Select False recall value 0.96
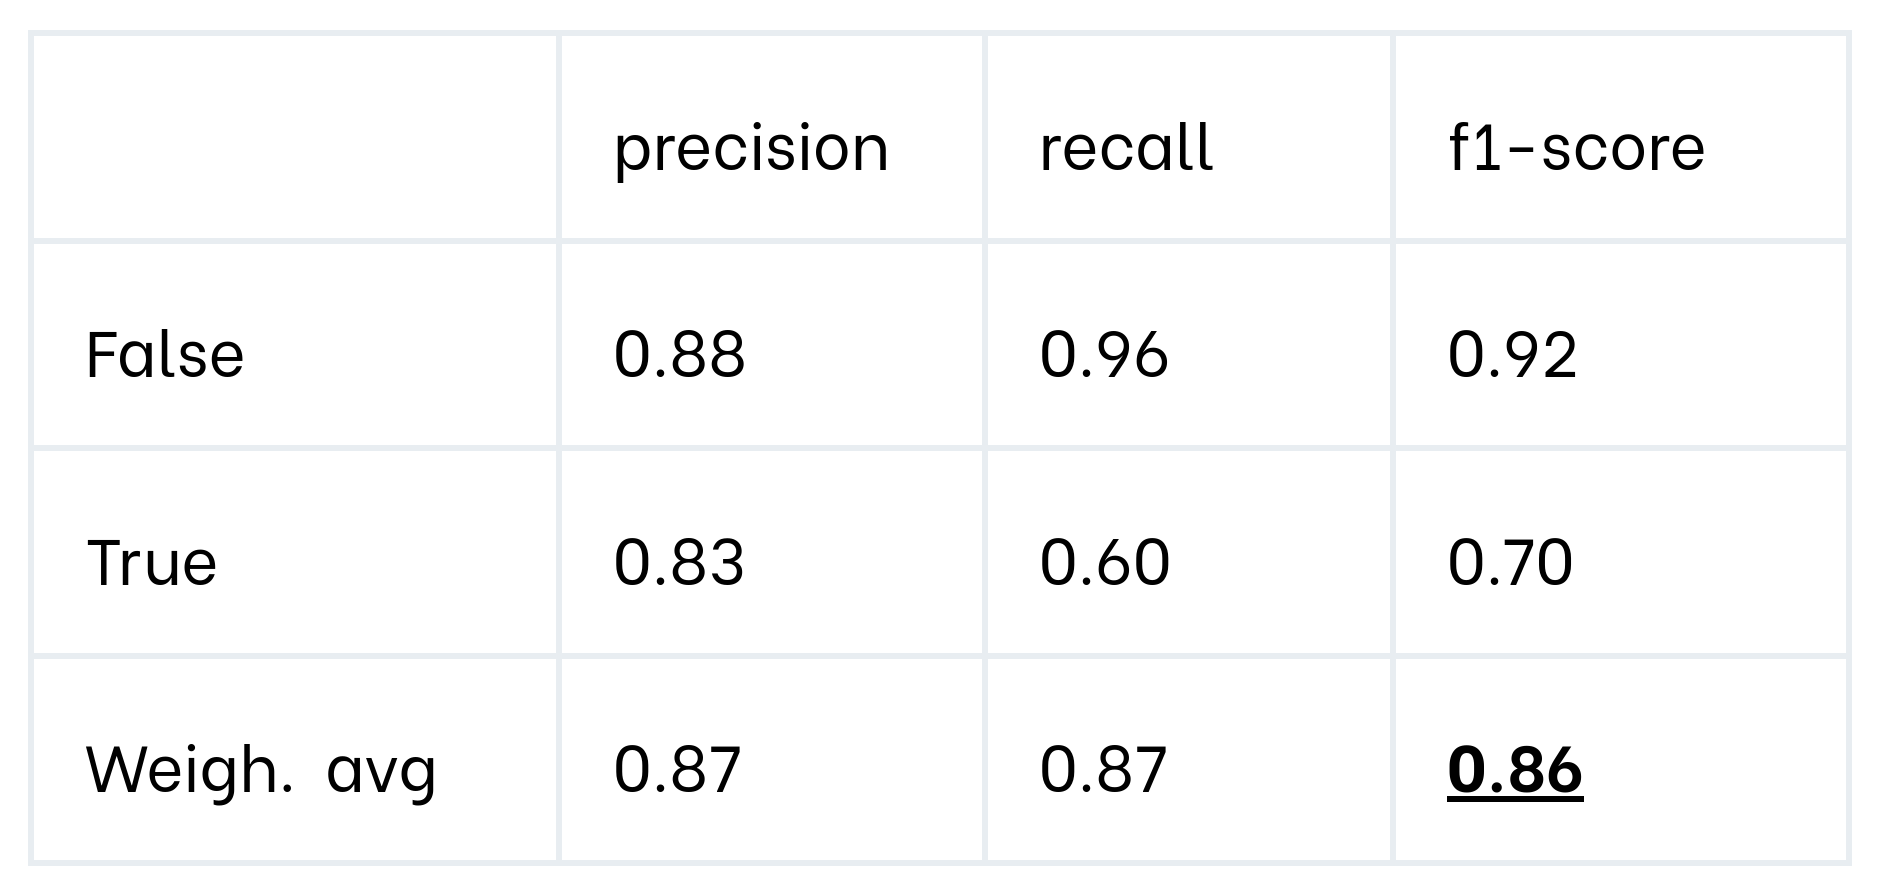Viewport: 1880px width, 888px height. pyautogui.click(x=1104, y=355)
